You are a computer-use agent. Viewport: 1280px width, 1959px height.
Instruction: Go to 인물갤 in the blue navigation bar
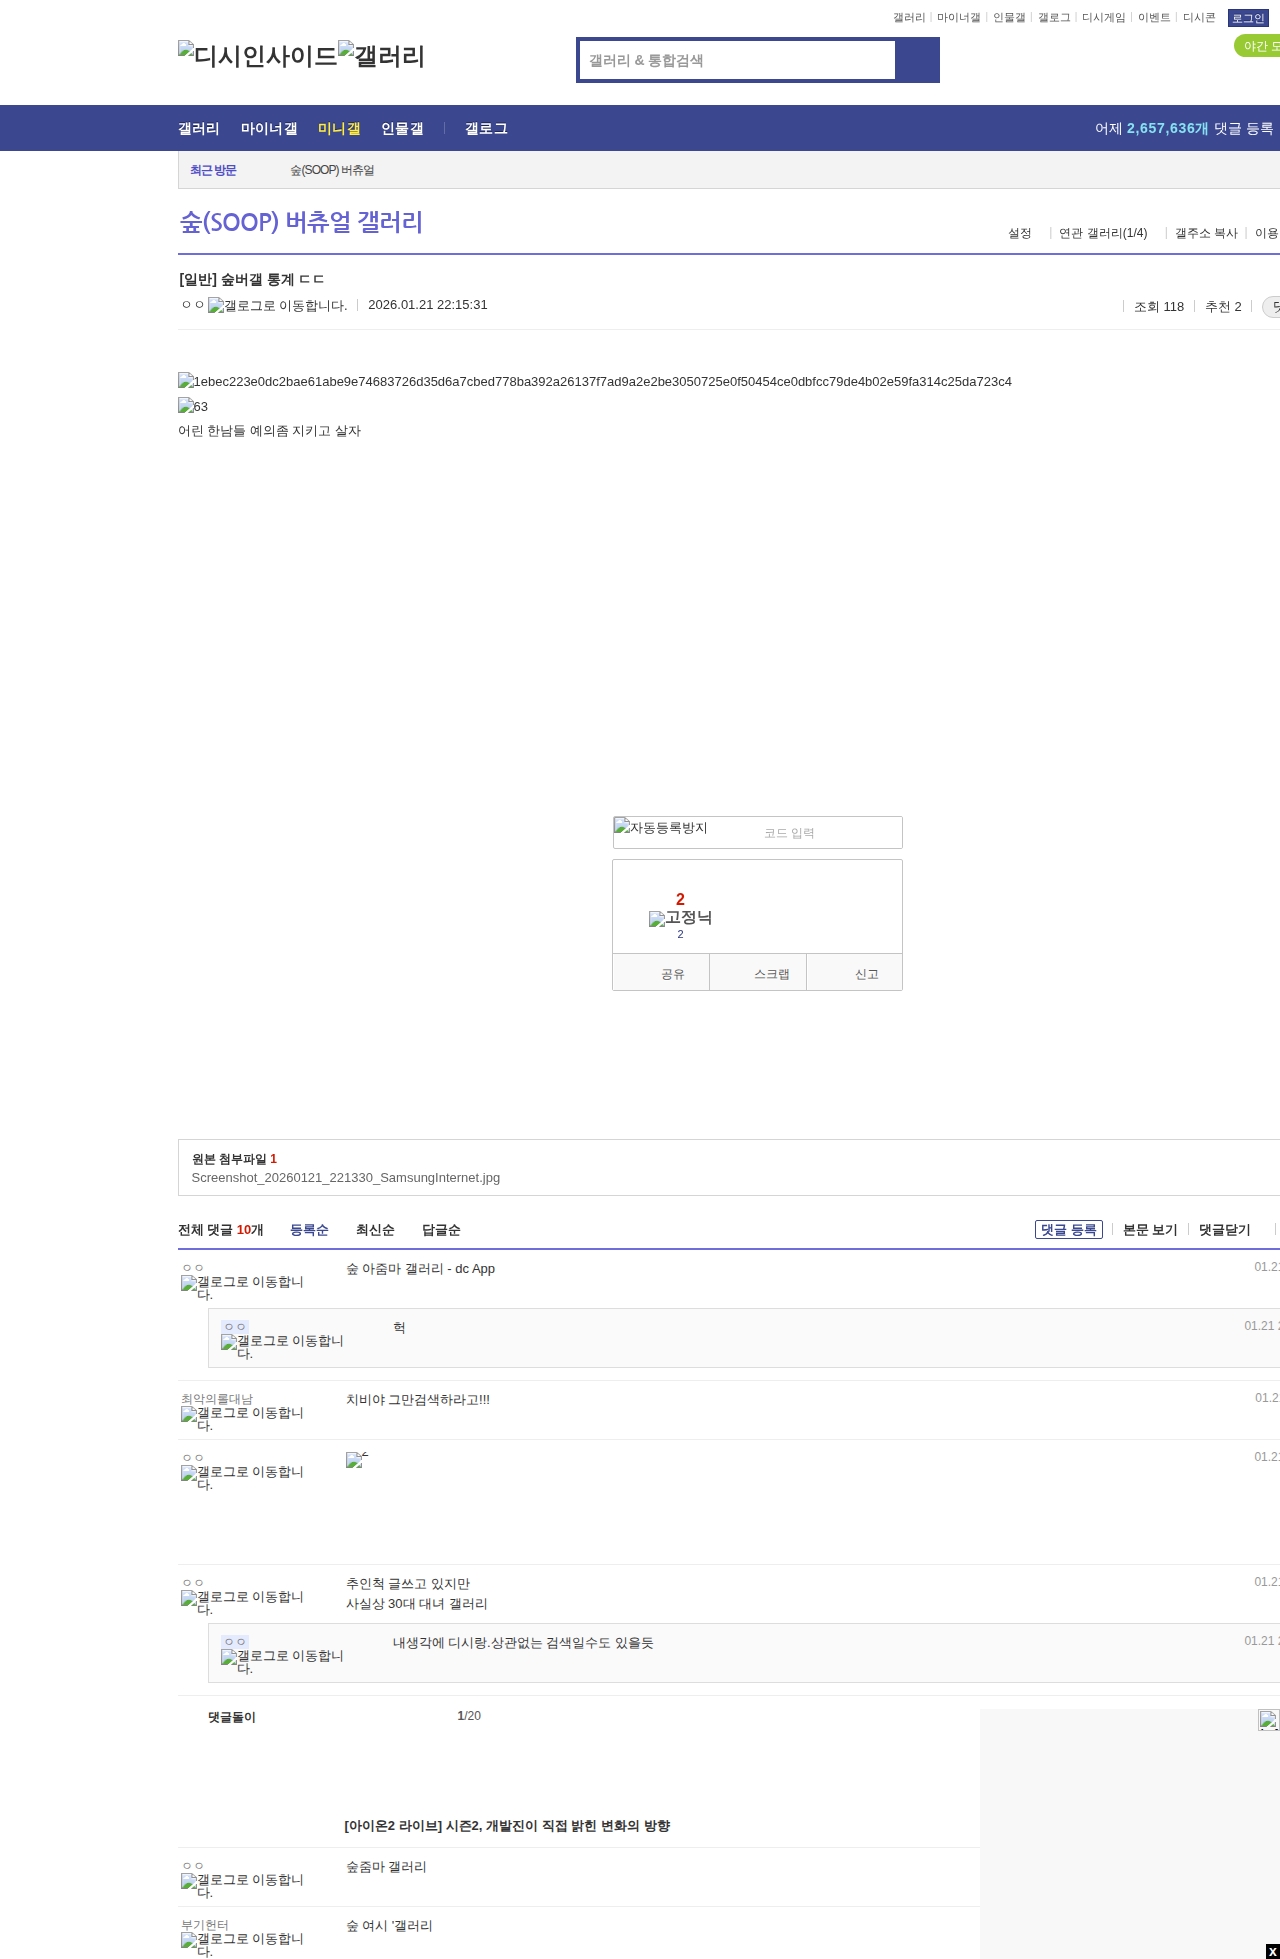pos(402,128)
